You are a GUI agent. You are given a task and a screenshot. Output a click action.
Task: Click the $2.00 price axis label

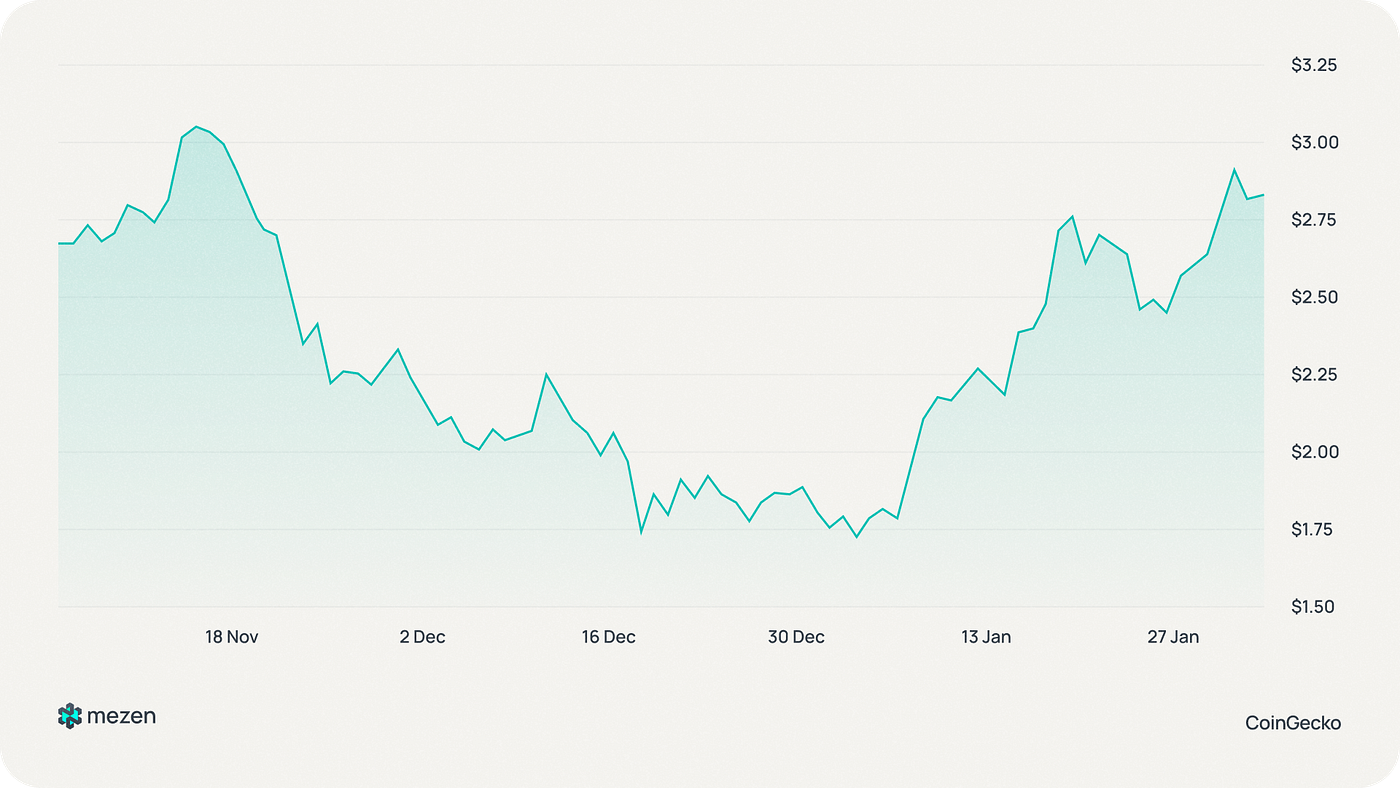1314,452
